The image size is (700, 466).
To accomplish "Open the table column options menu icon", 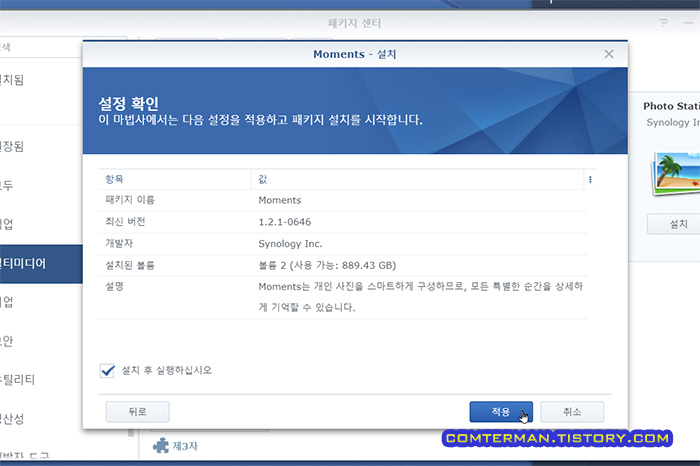I will coord(590,179).
